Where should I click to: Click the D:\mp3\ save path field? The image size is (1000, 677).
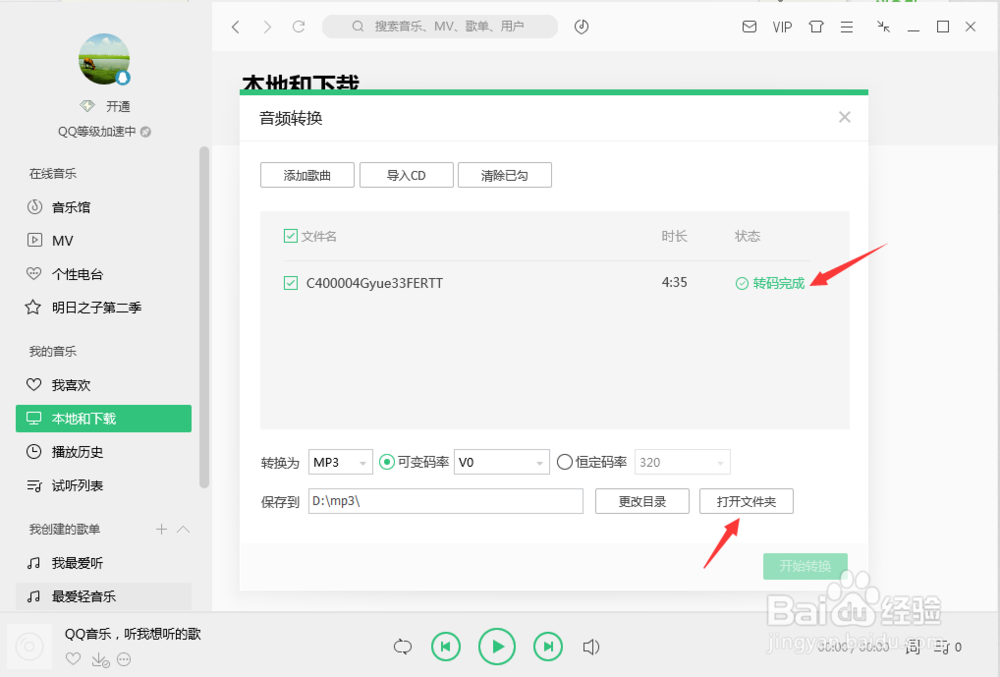click(x=445, y=501)
